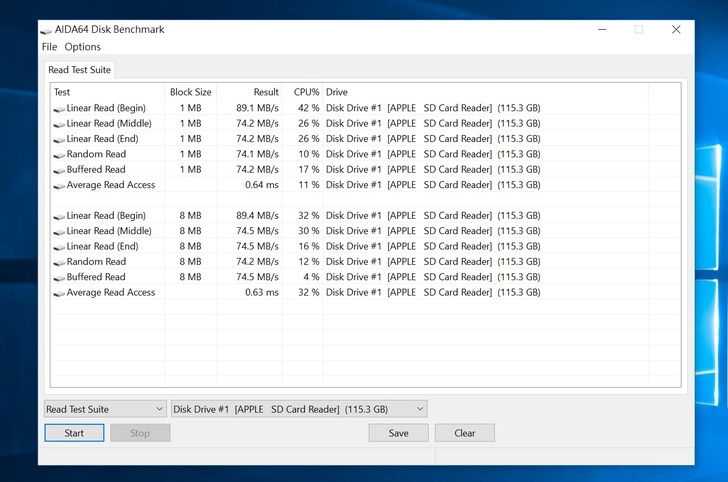Click disk icon of 8 MB Linear Read (Middle)
Viewport: 728px width, 482px height.
click(x=59, y=232)
